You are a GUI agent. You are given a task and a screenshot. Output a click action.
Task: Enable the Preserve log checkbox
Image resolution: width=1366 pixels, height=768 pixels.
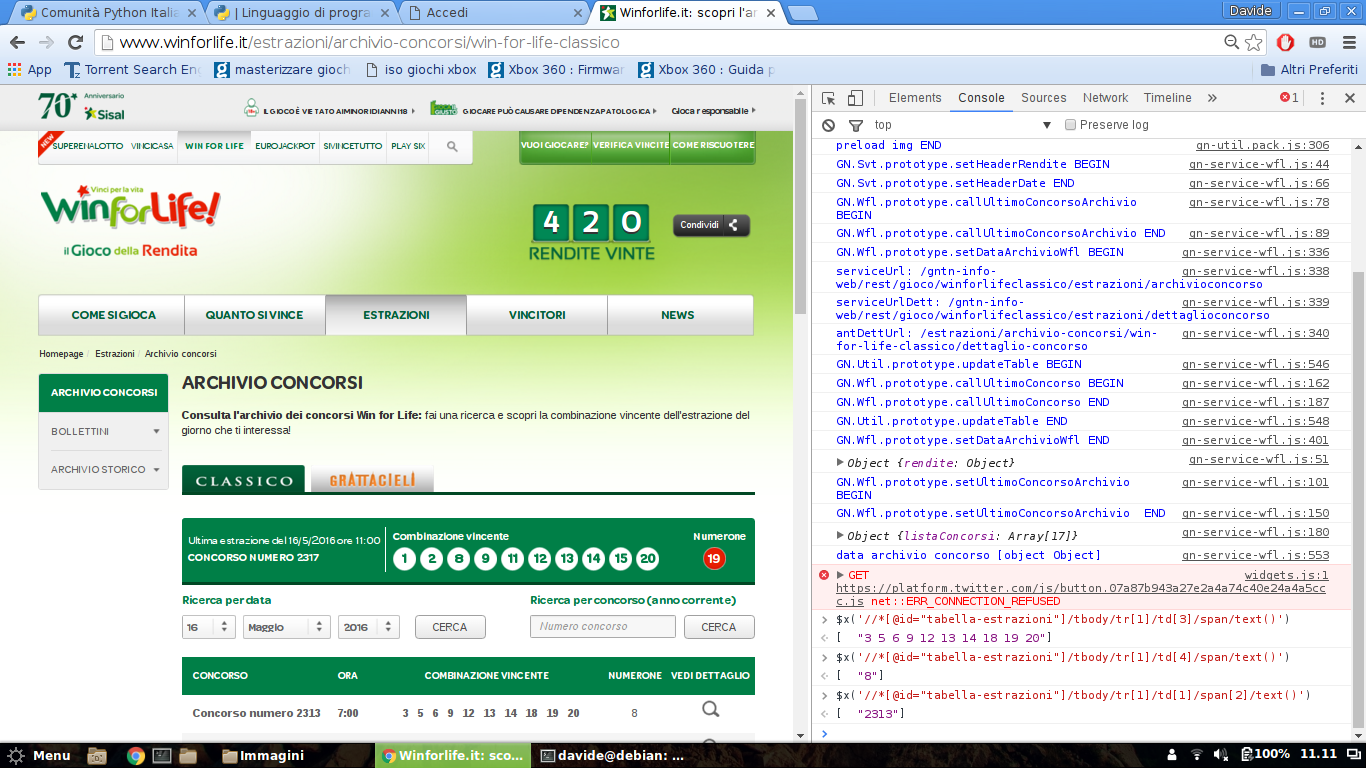(x=1070, y=125)
